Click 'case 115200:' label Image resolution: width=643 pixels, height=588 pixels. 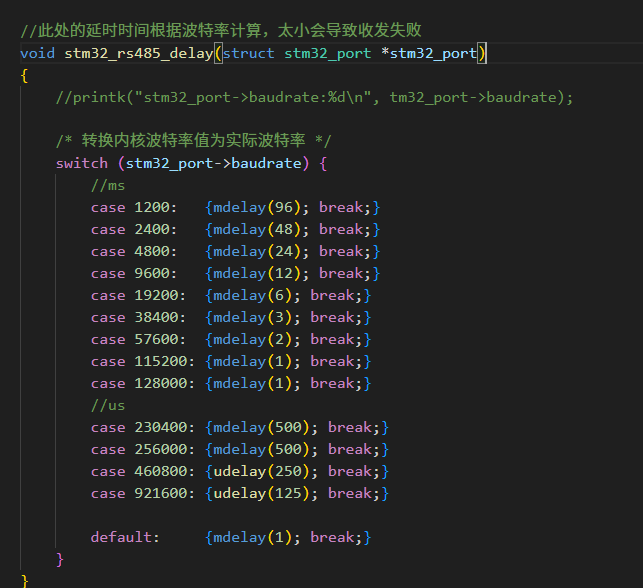(143, 362)
